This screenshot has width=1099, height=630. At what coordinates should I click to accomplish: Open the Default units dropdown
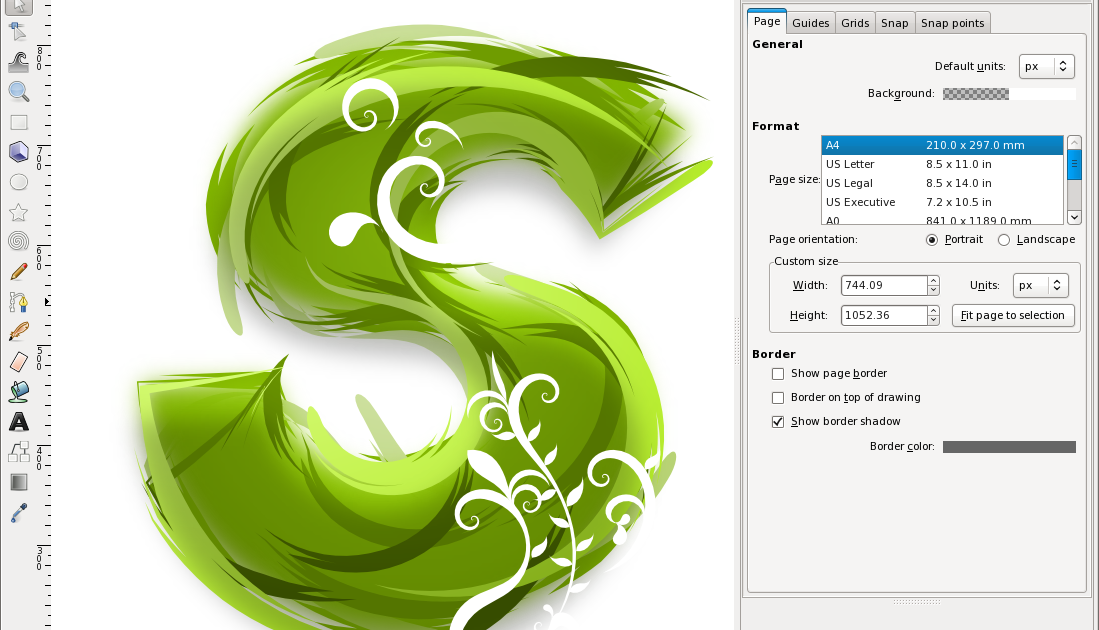click(x=1046, y=66)
